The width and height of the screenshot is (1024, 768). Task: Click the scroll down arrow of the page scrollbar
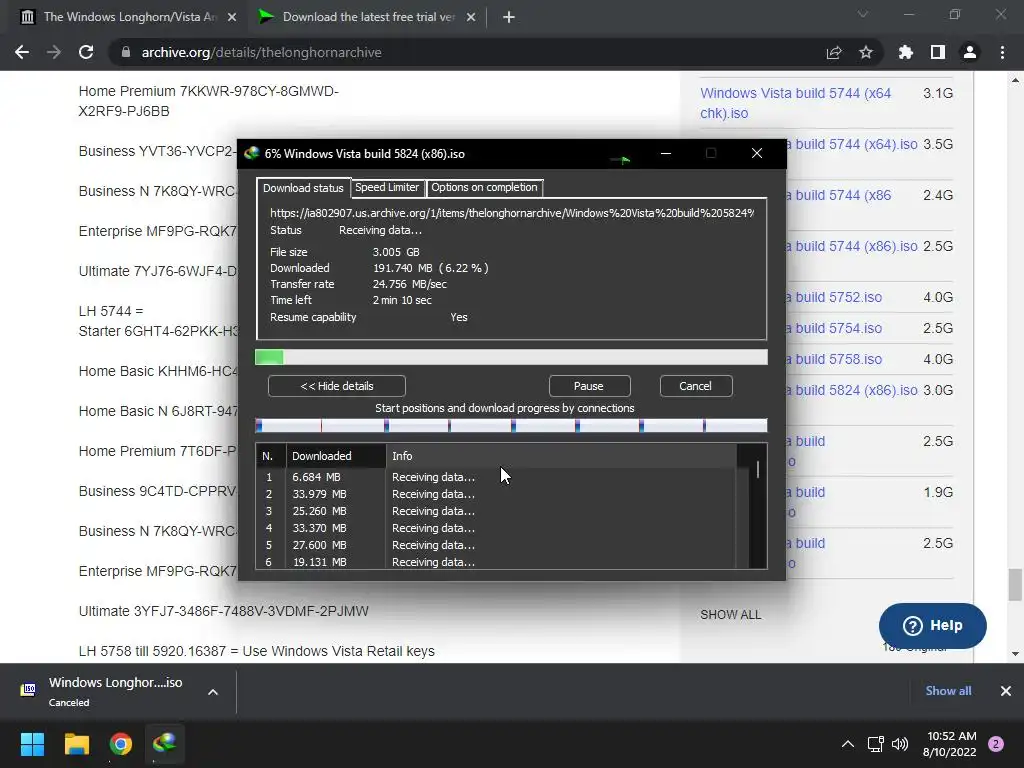pyautogui.click(x=1015, y=653)
